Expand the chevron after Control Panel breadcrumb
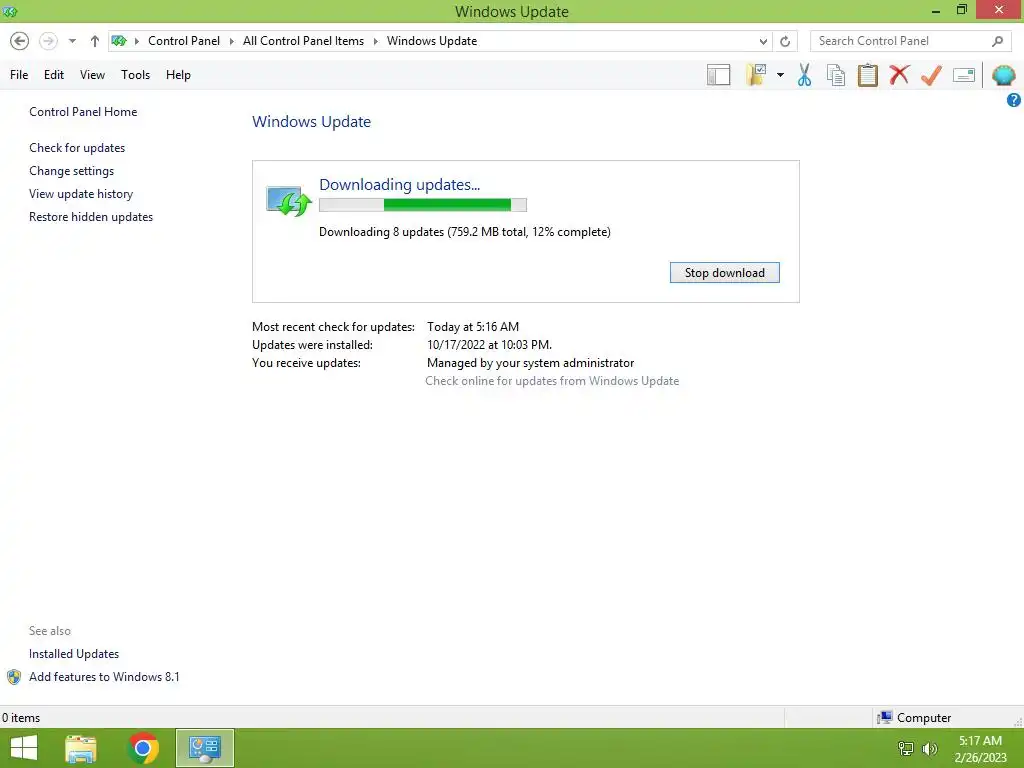This screenshot has height=768, width=1024. (x=231, y=41)
